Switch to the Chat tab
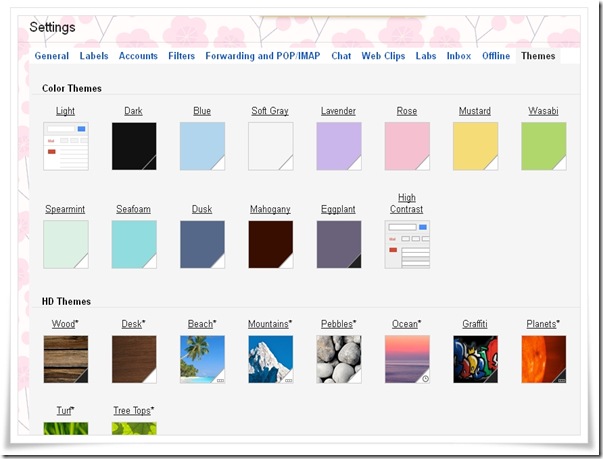This screenshot has width=603, height=459. pos(341,56)
